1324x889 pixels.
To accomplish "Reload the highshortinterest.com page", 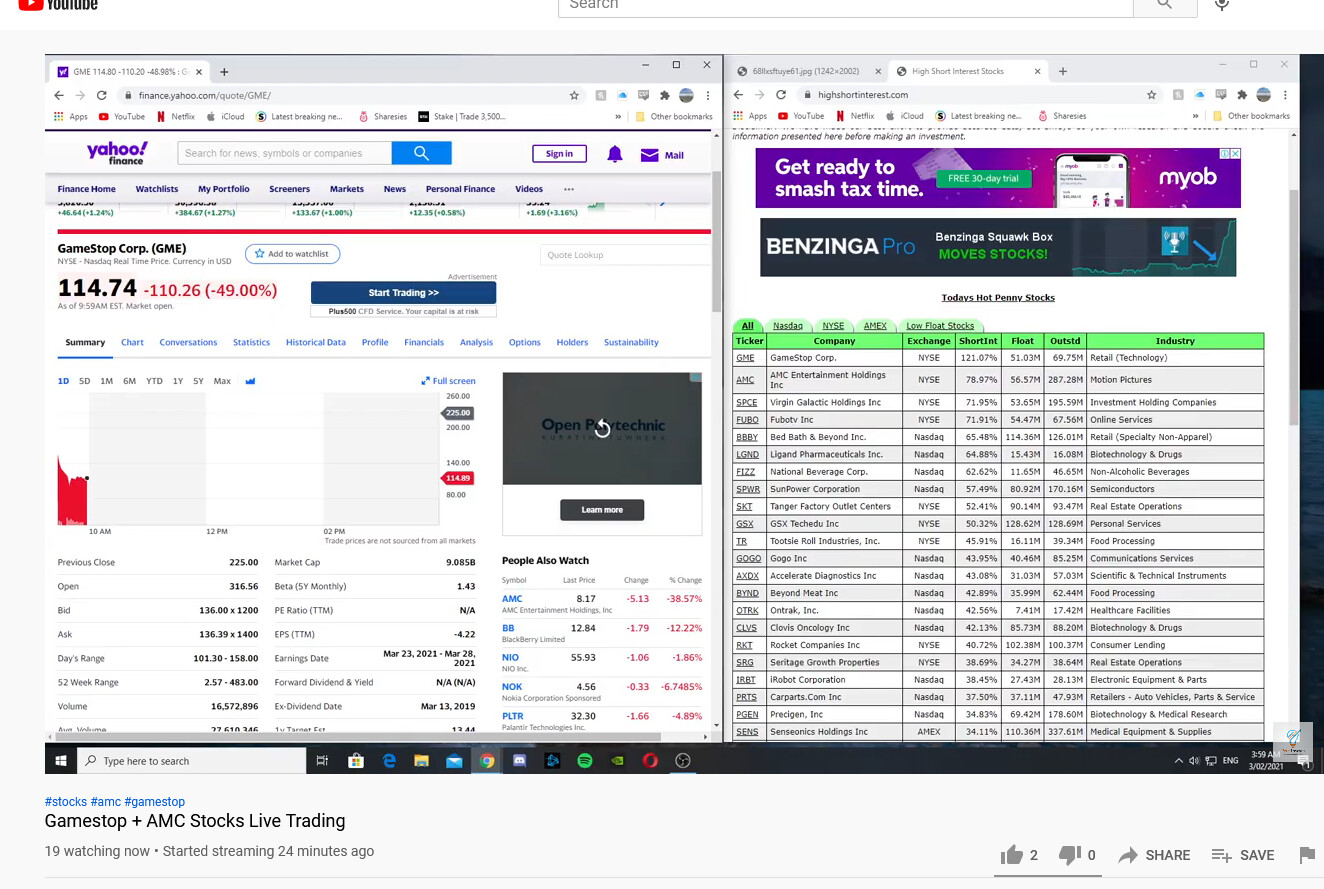I will (x=780, y=95).
